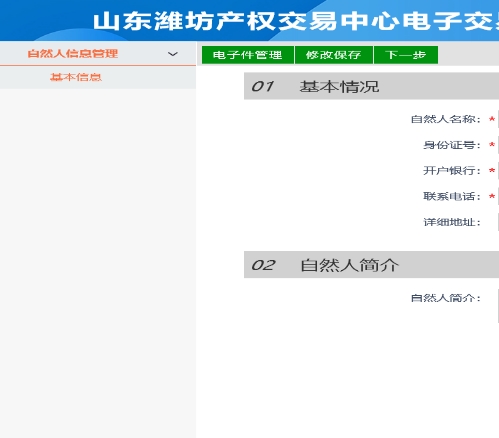Click the 身份证号 label
Viewport: 499px width, 438px height.
point(452,145)
